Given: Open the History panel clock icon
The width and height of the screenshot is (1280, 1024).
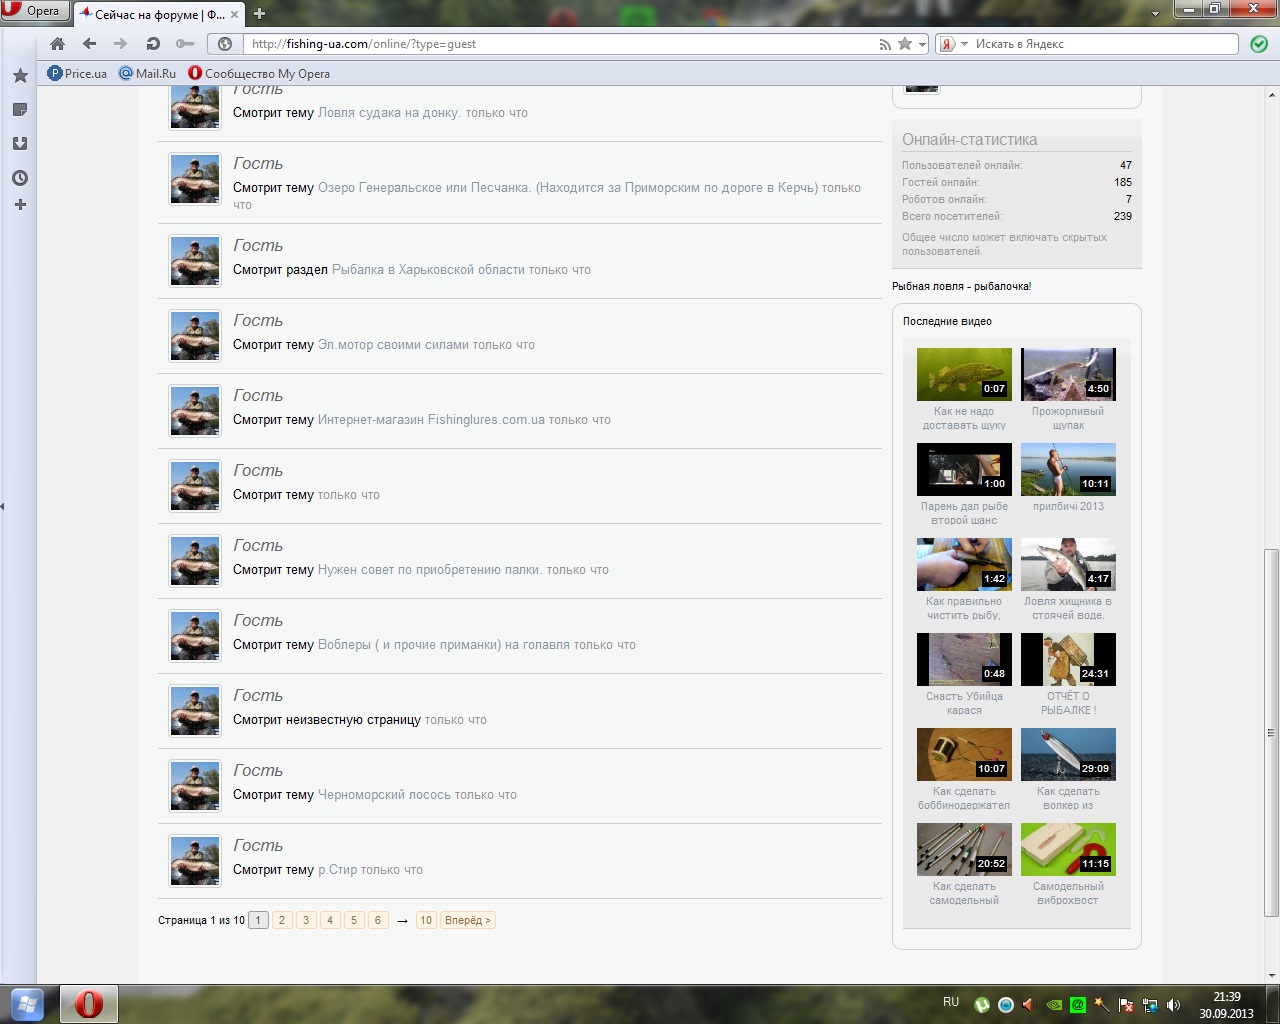Looking at the screenshot, I should (20, 178).
